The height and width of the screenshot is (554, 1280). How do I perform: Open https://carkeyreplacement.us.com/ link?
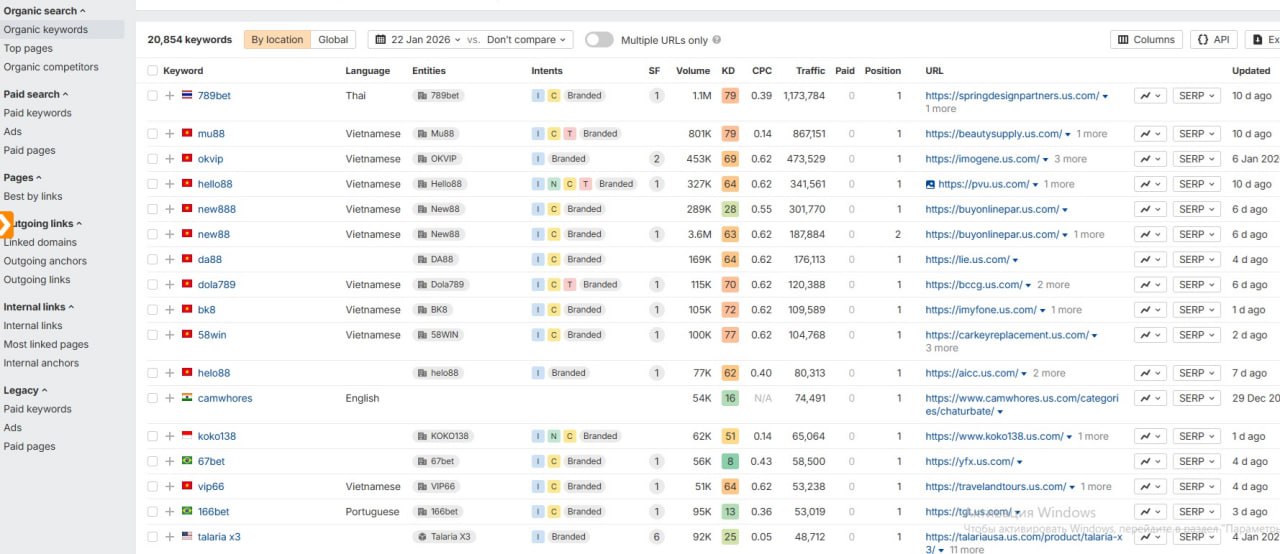pos(1007,335)
